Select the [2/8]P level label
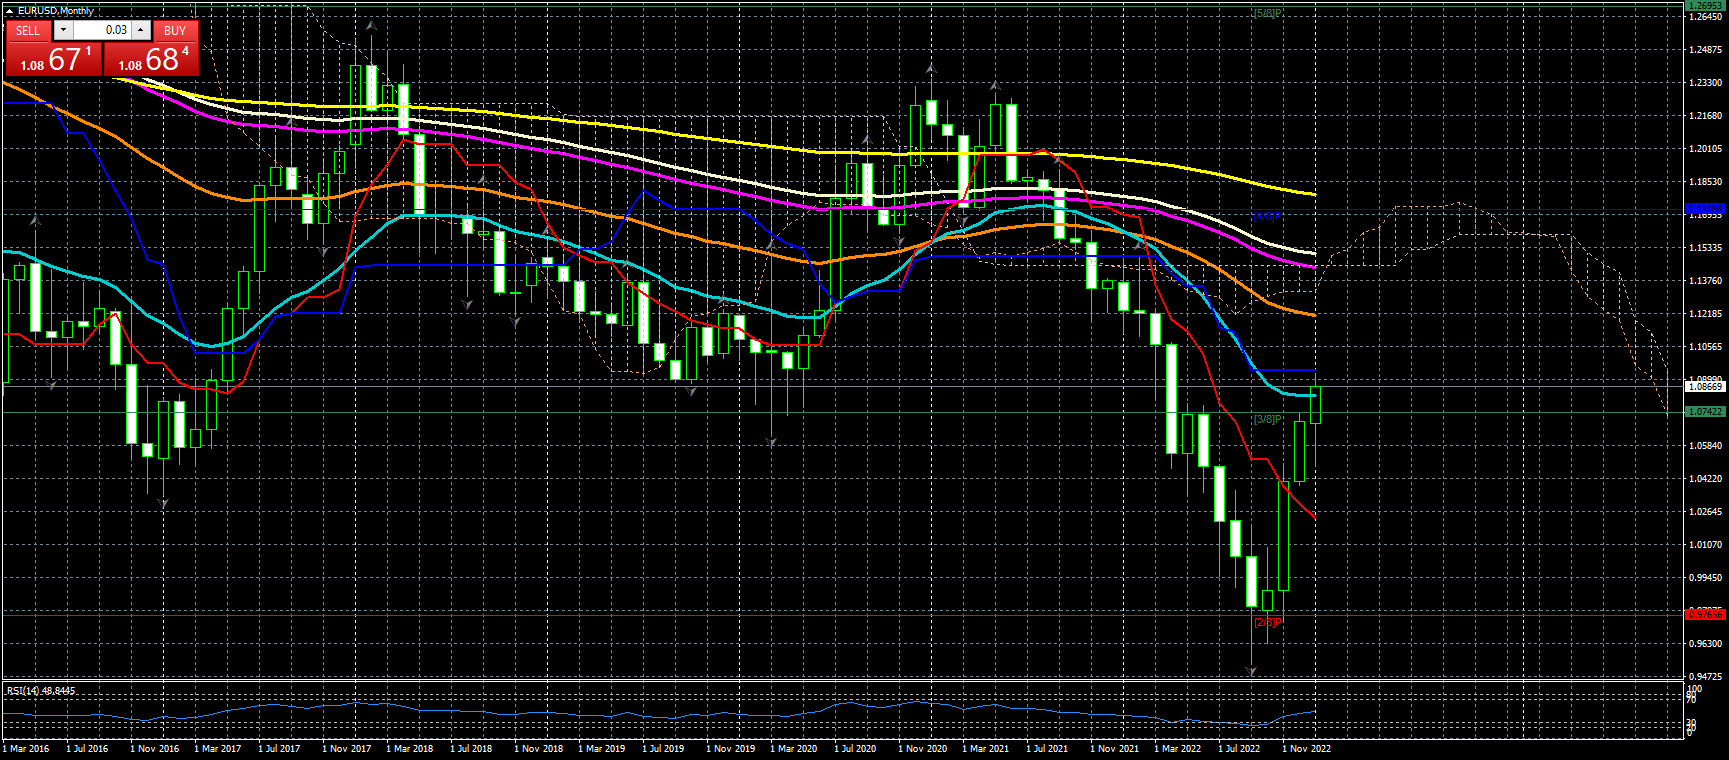 point(1268,622)
